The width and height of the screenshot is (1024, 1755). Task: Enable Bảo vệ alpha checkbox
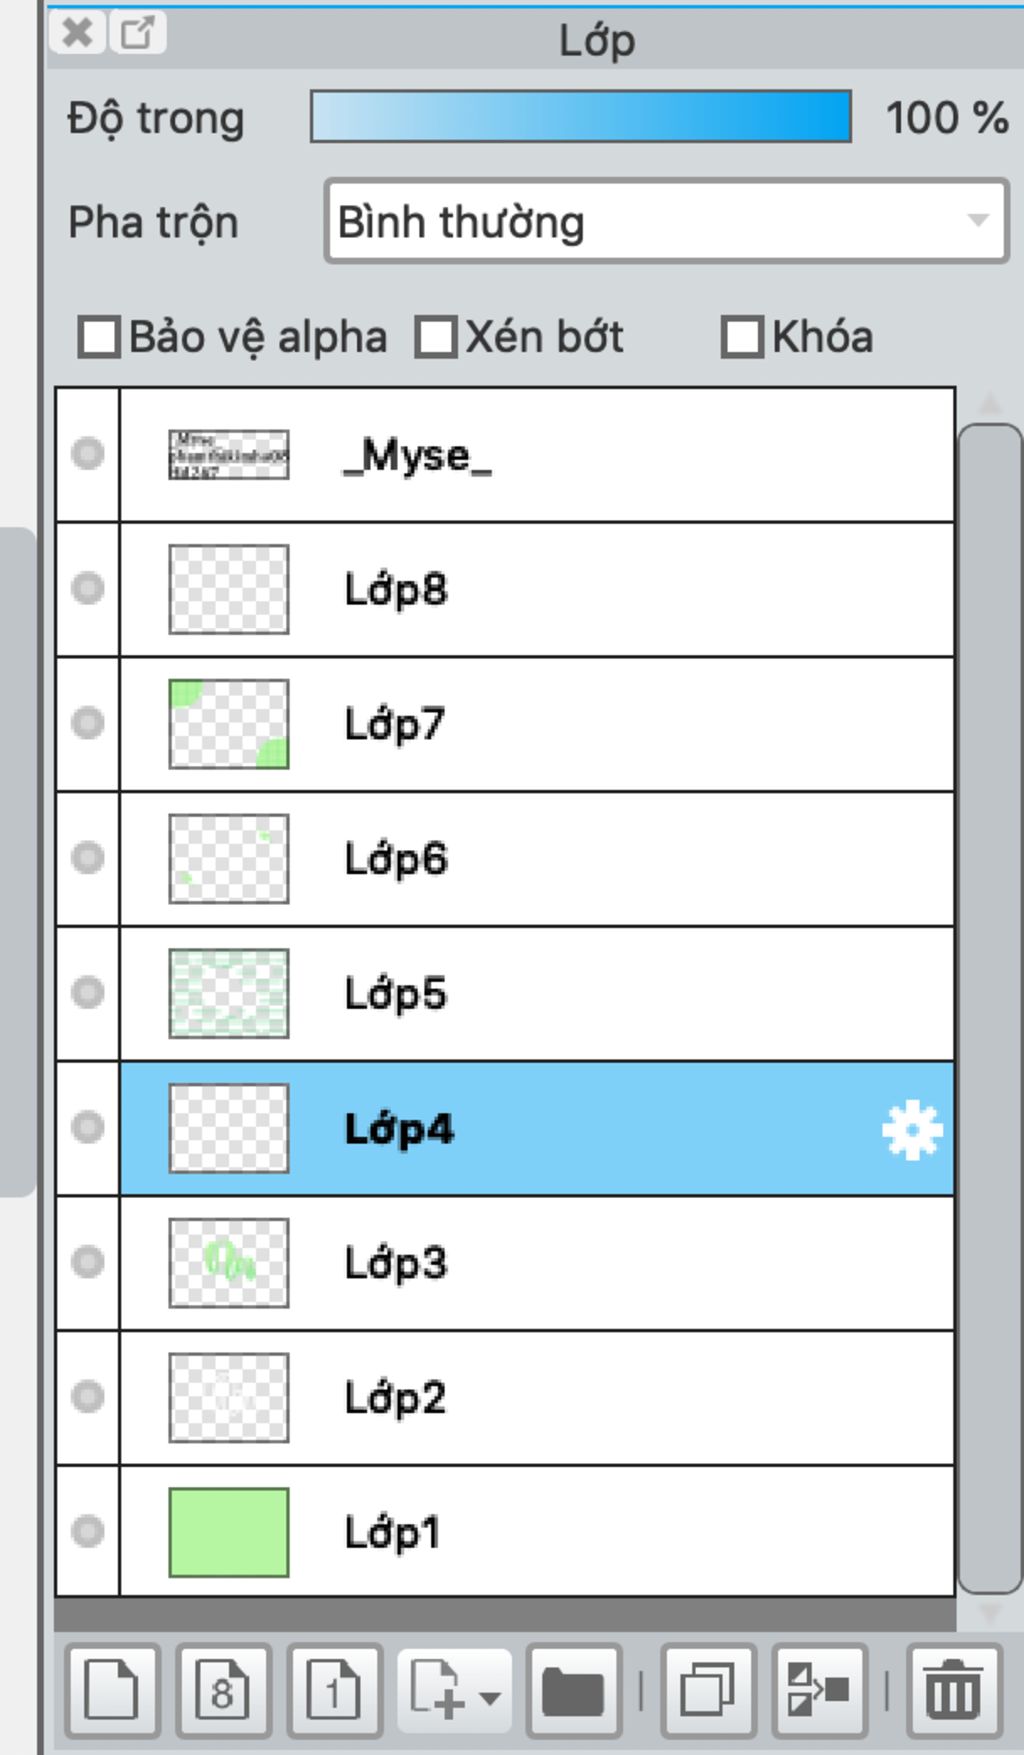tap(99, 337)
